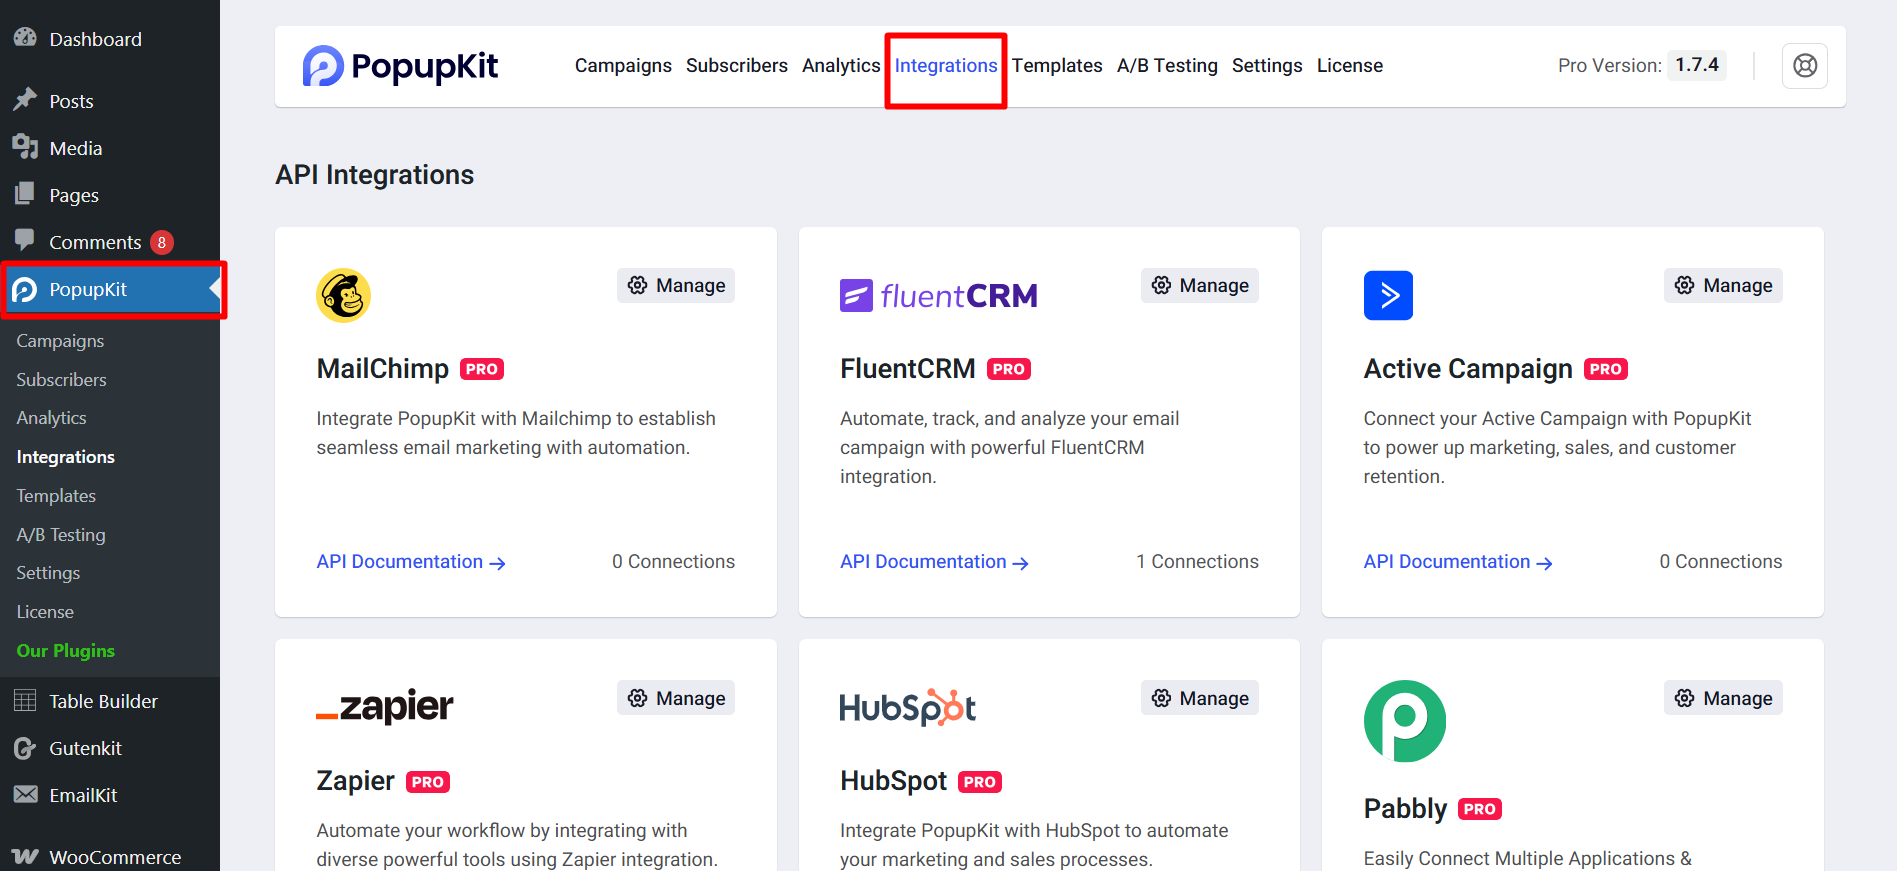Click the HubSpot PRO badge
The width and height of the screenshot is (1897, 871).
pos(980,782)
